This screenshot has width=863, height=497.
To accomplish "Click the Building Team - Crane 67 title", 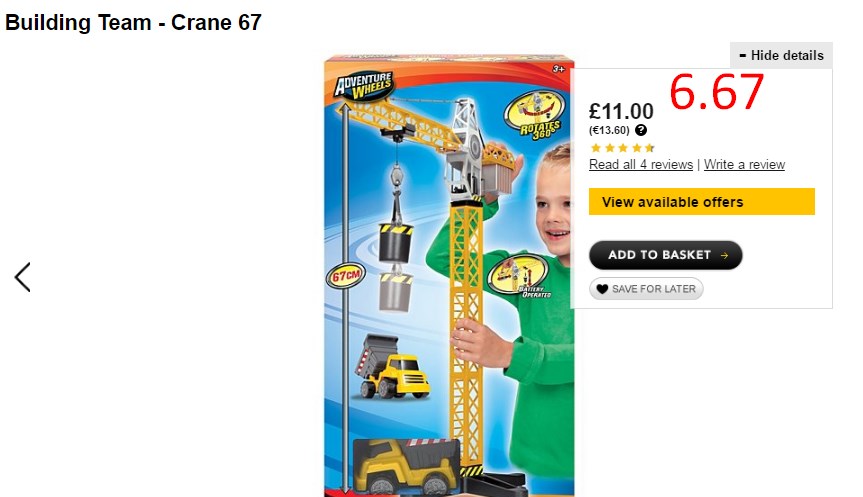I will click(x=133, y=23).
